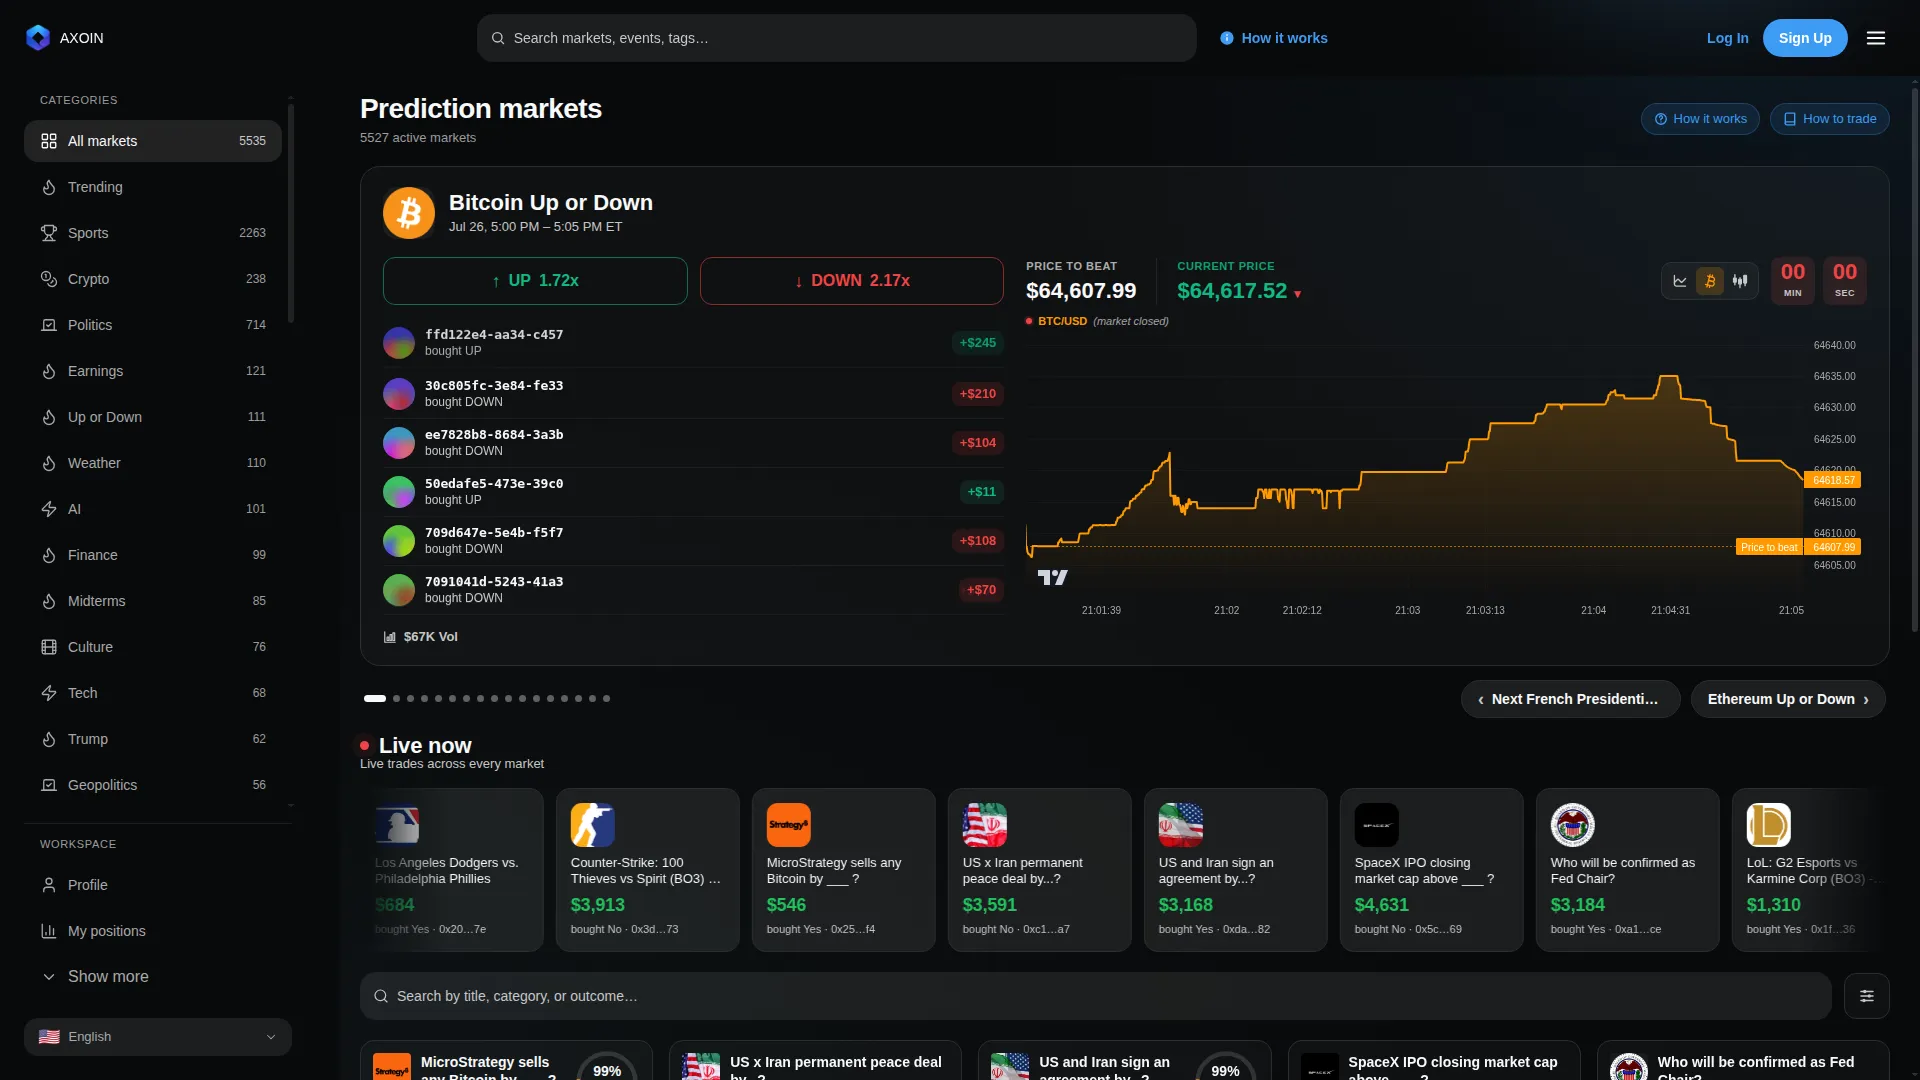The image size is (1920, 1080).
Task: Focus the top markets search field
Action: coord(837,38)
